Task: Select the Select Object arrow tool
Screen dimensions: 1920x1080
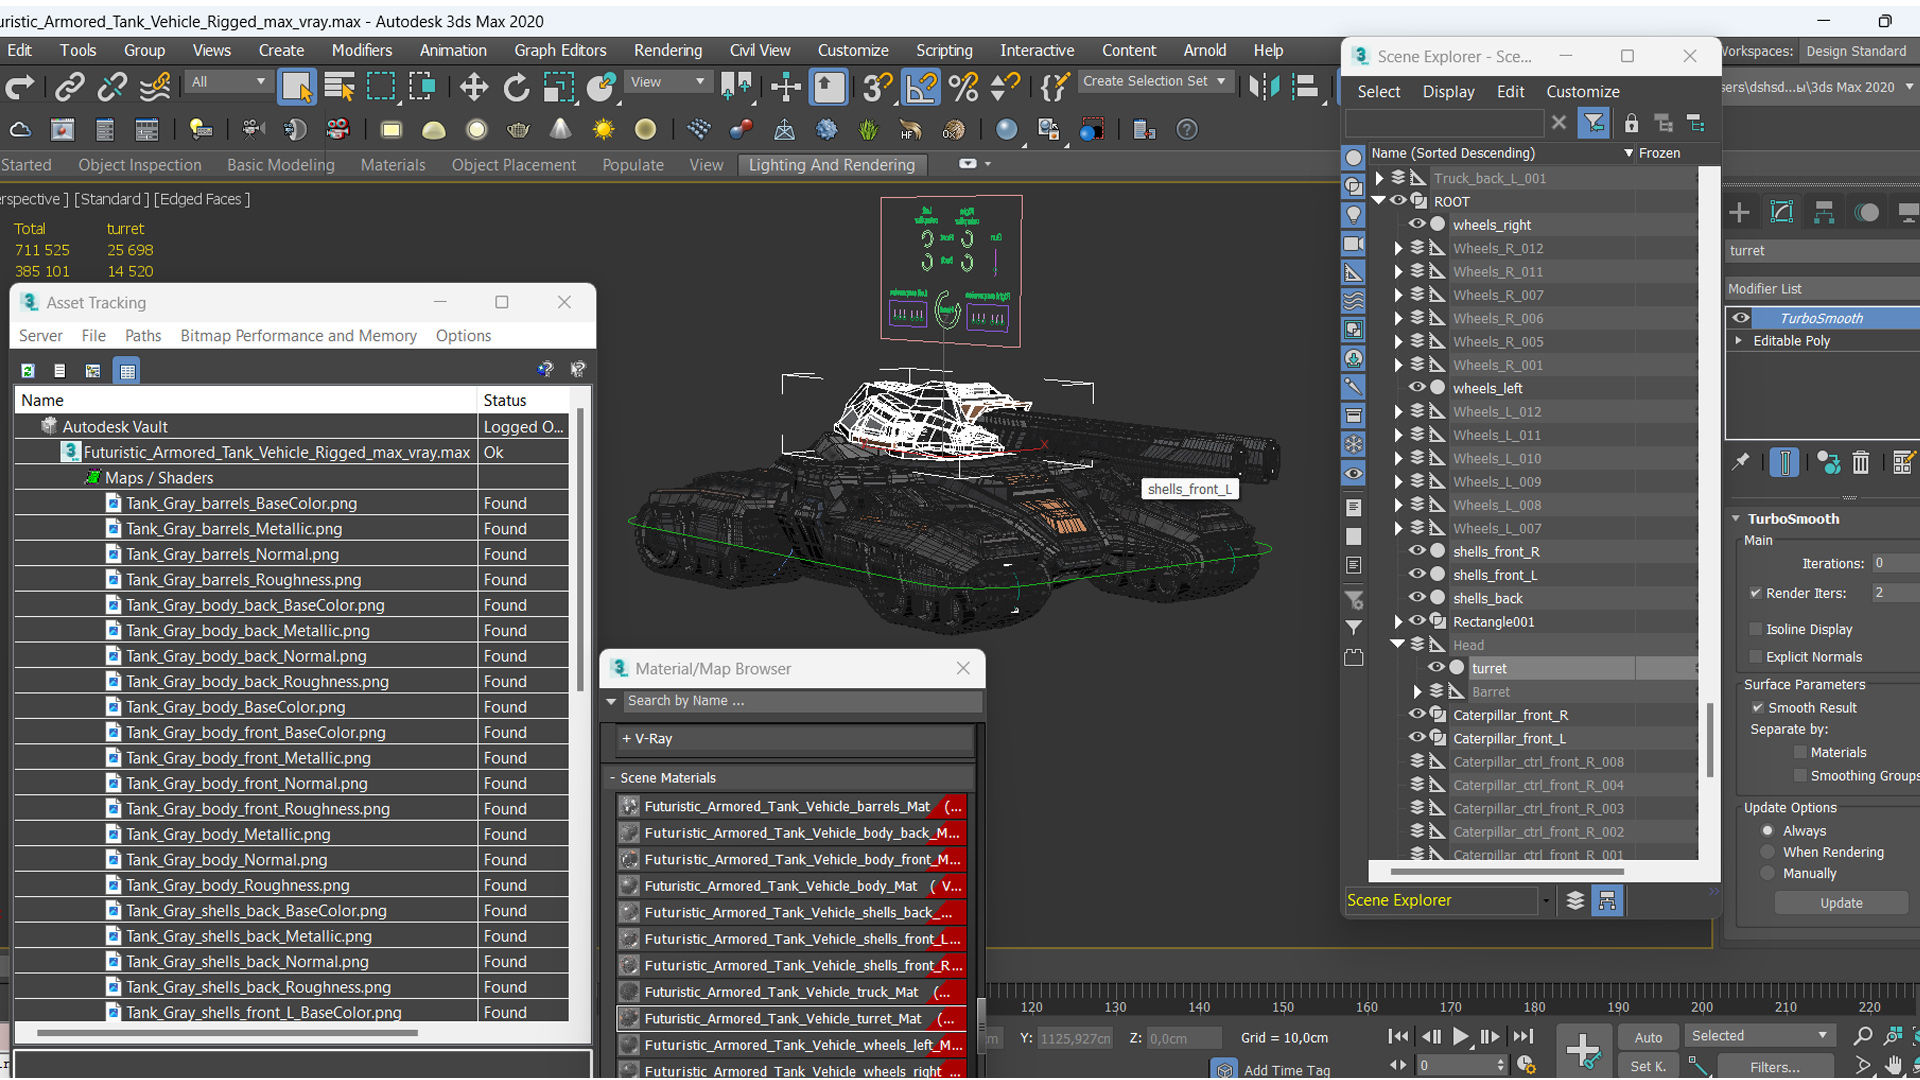Action: click(x=296, y=87)
